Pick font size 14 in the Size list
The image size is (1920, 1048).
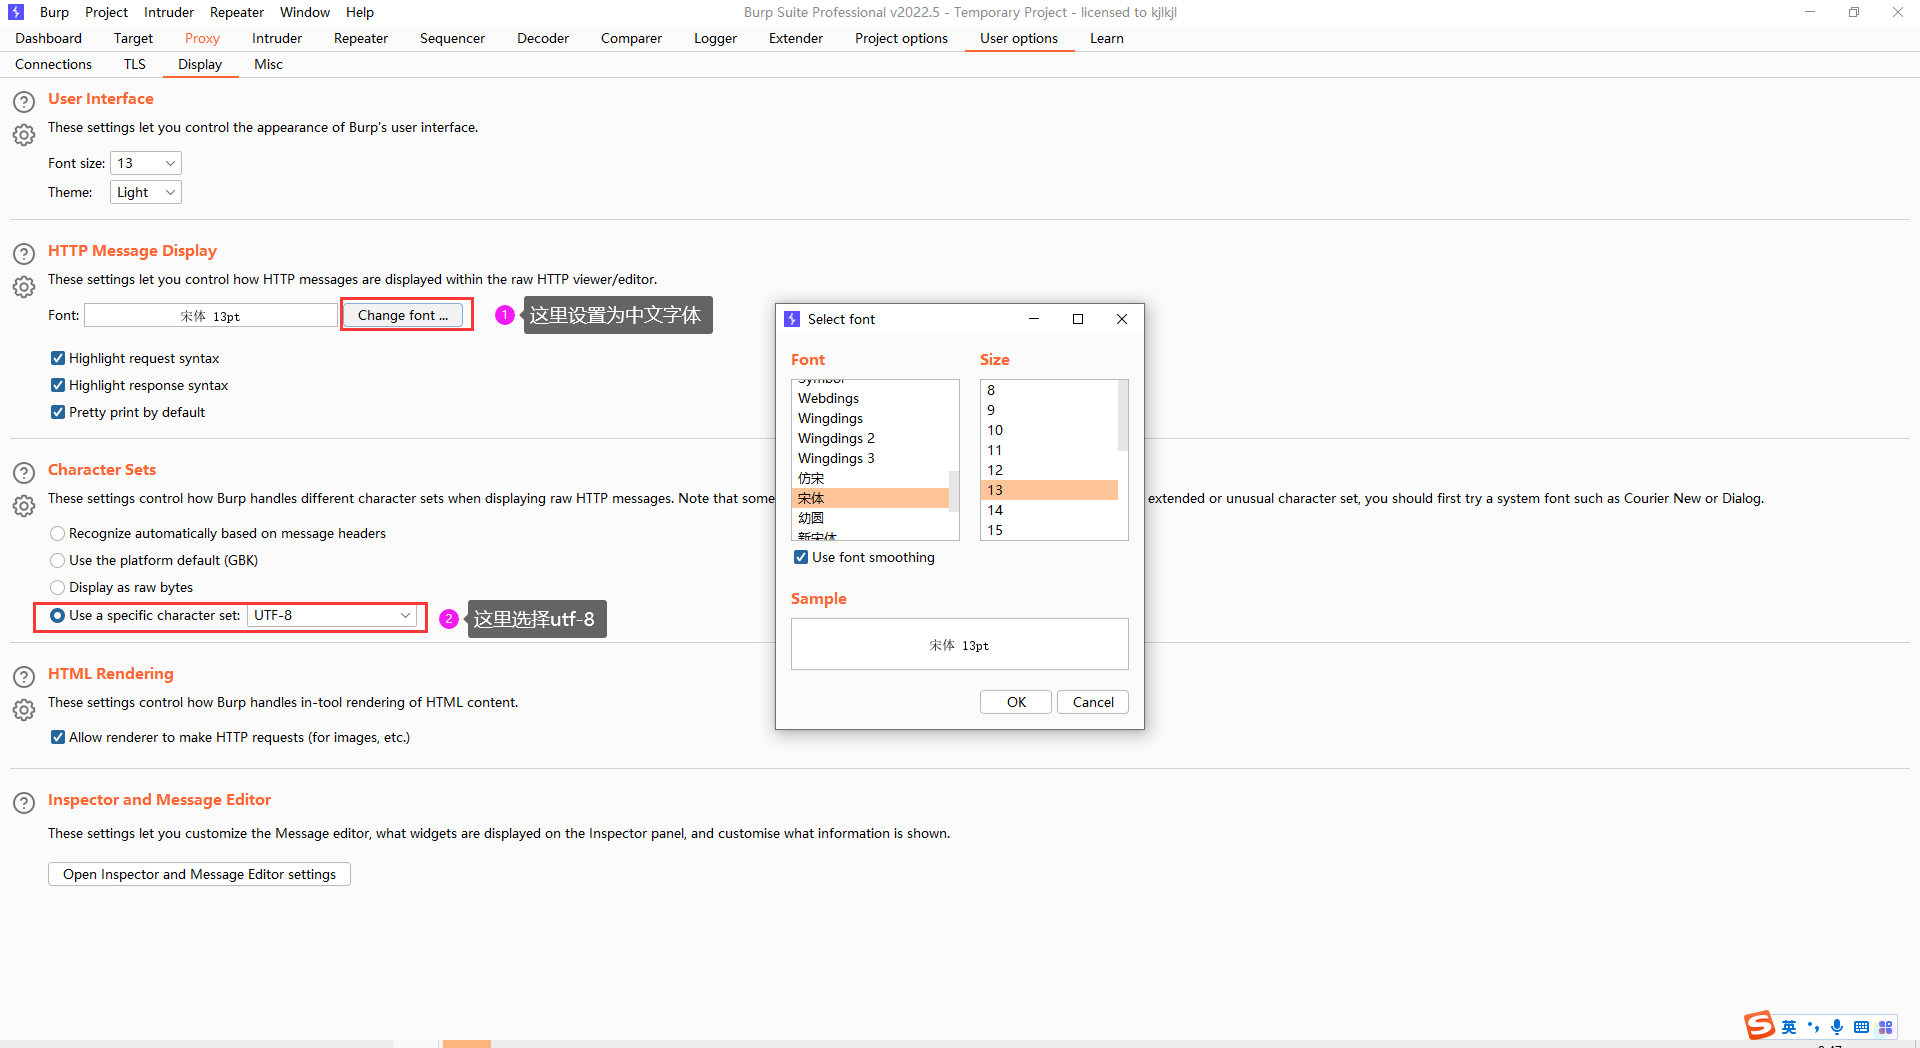coord(1049,510)
